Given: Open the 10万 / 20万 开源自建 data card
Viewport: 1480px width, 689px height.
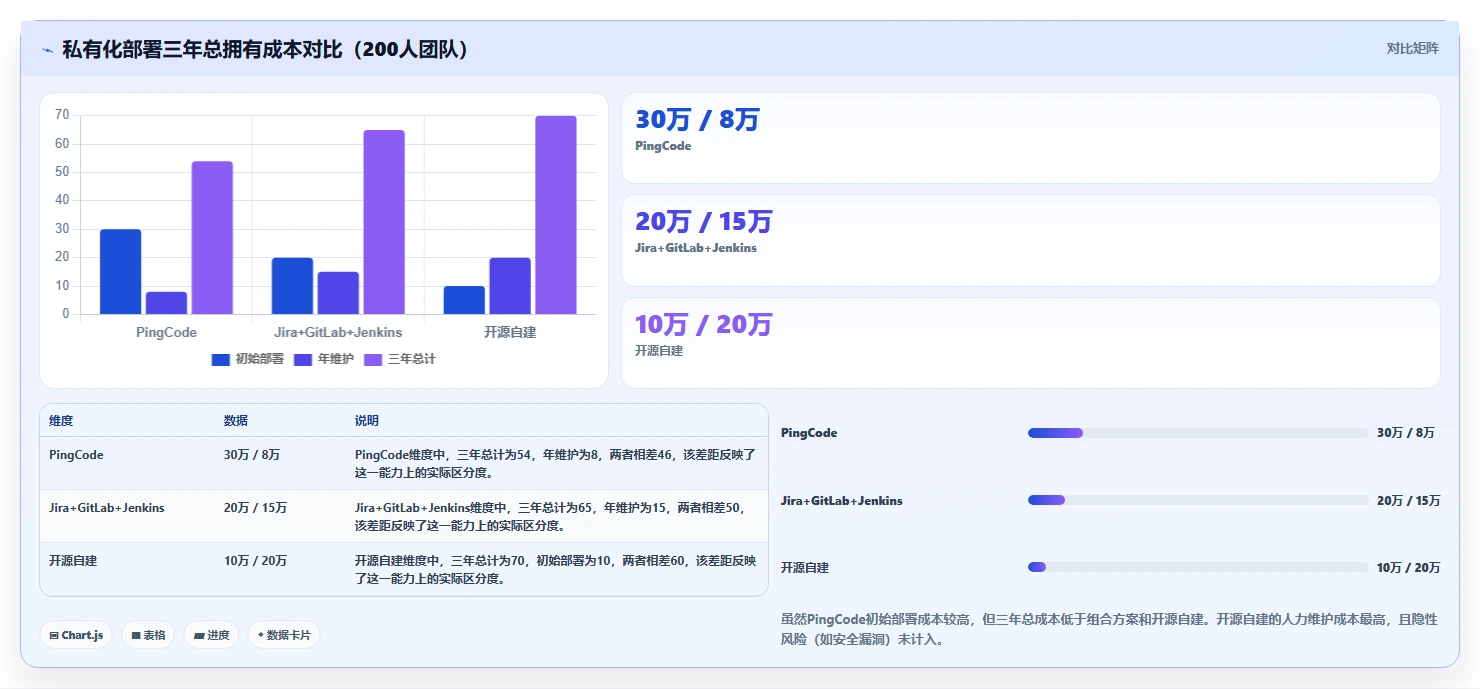Looking at the screenshot, I should [x=1031, y=343].
